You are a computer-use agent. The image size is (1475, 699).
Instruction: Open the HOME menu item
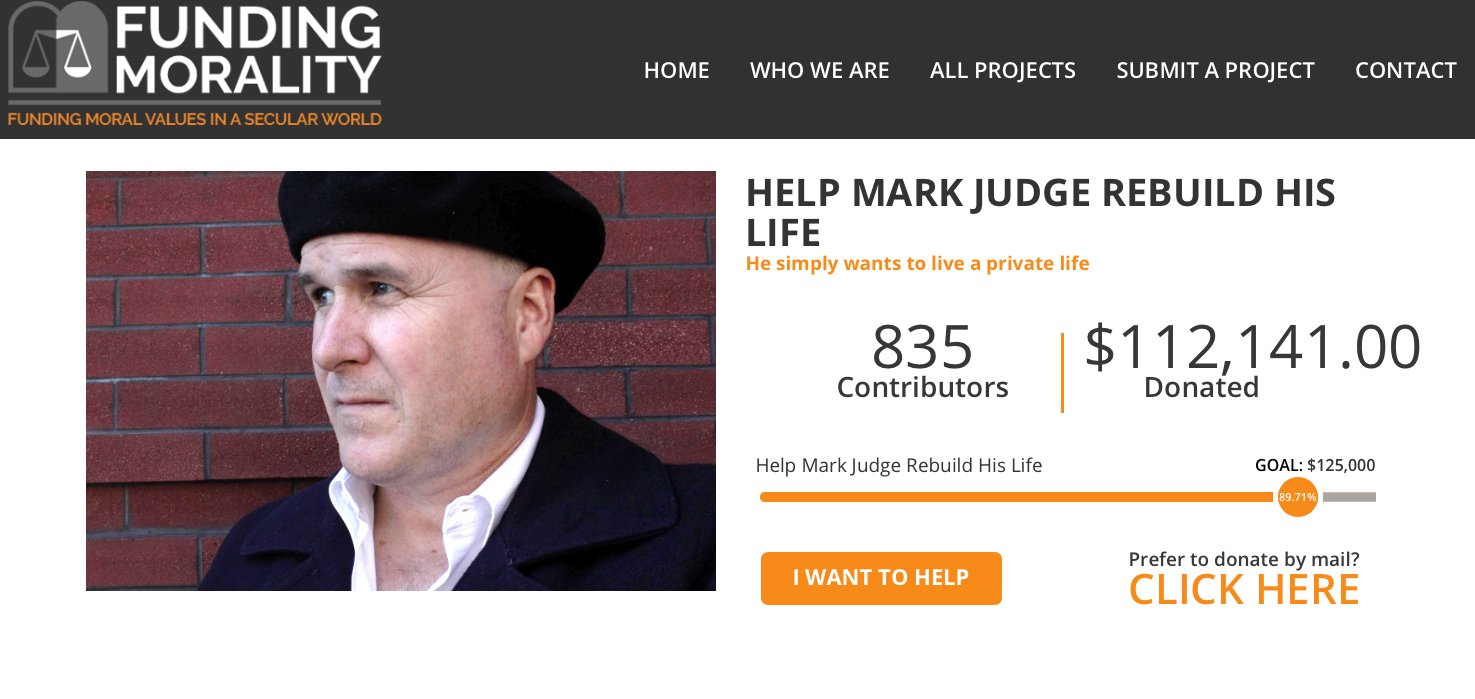[677, 70]
